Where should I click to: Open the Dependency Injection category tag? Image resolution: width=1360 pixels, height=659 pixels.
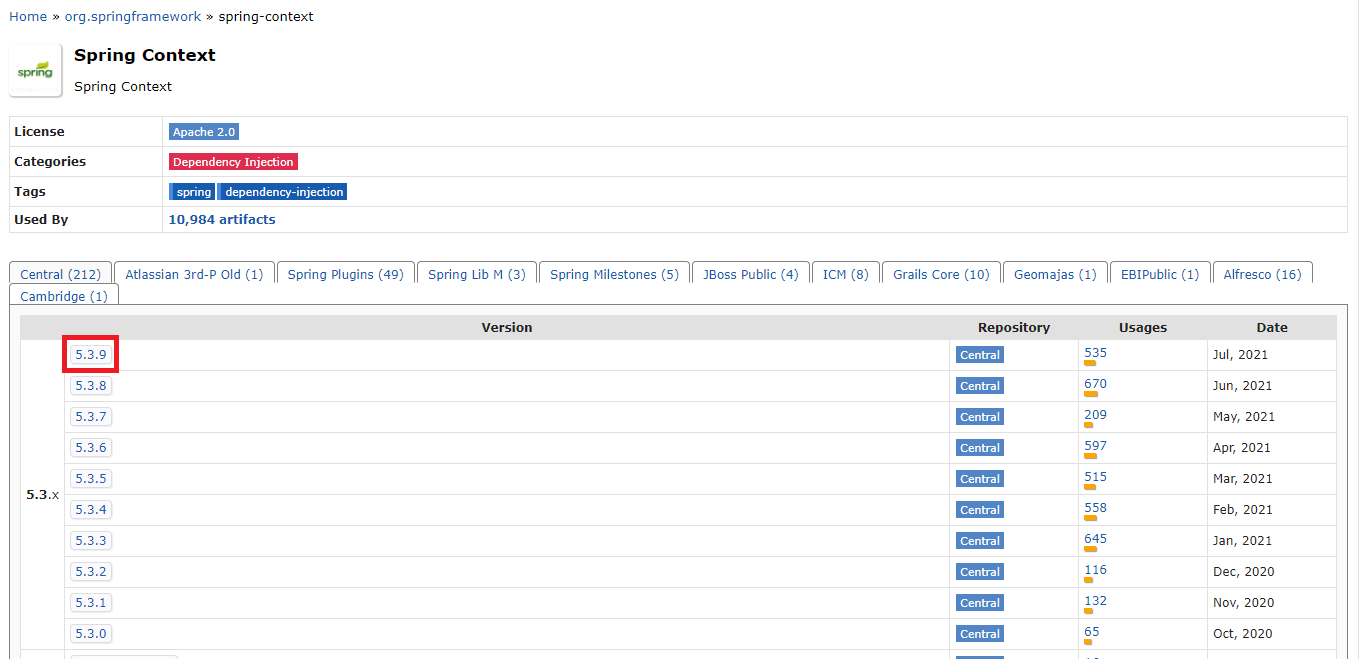(233, 162)
